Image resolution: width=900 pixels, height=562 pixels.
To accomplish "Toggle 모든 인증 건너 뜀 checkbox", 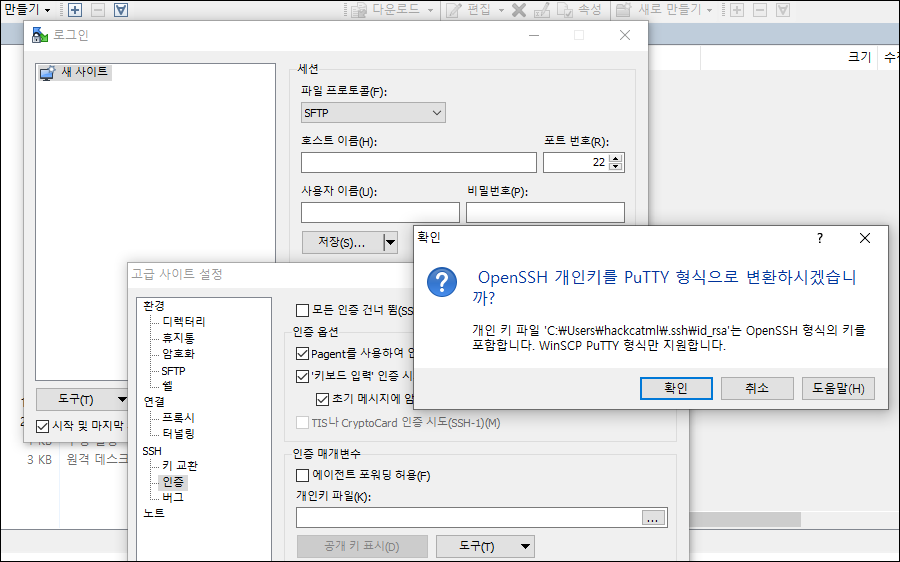I will point(302,311).
